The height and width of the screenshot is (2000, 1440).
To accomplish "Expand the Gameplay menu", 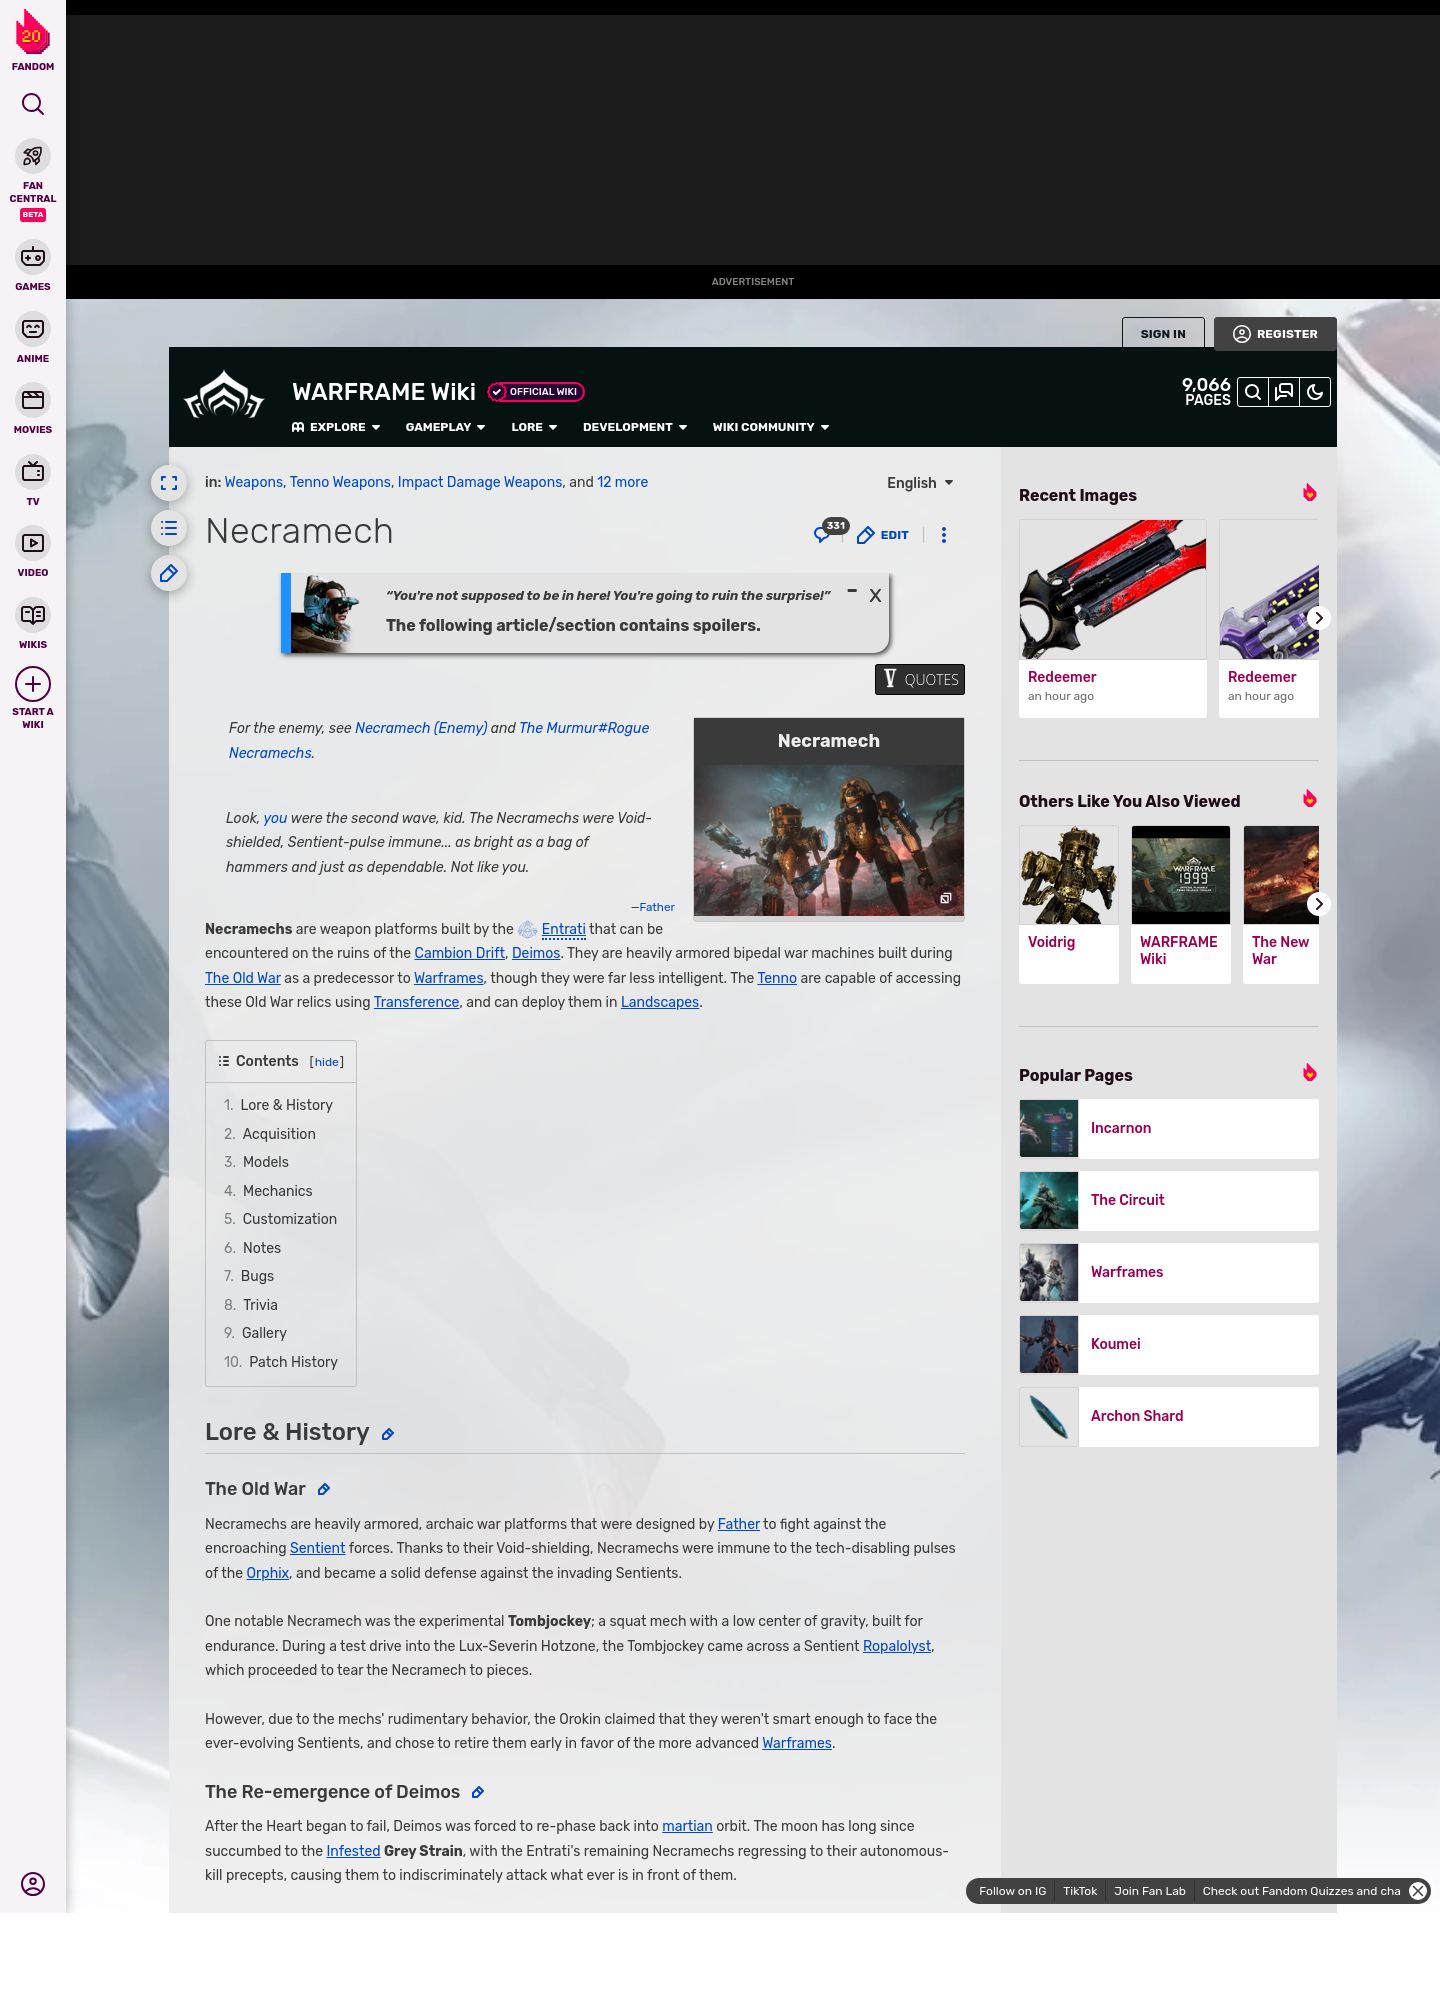I will pyautogui.click(x=445, y=427).
